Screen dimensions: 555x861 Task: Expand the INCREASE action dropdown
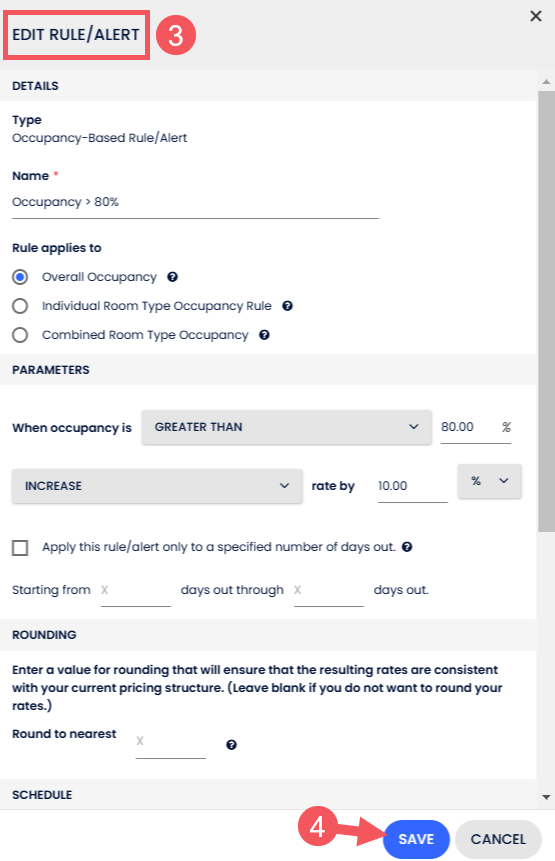157,486
